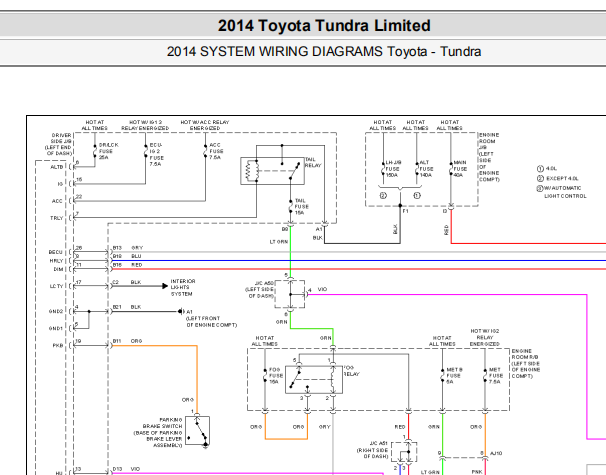Click the J/C A51 junction connector label

(x=372, y=450)
